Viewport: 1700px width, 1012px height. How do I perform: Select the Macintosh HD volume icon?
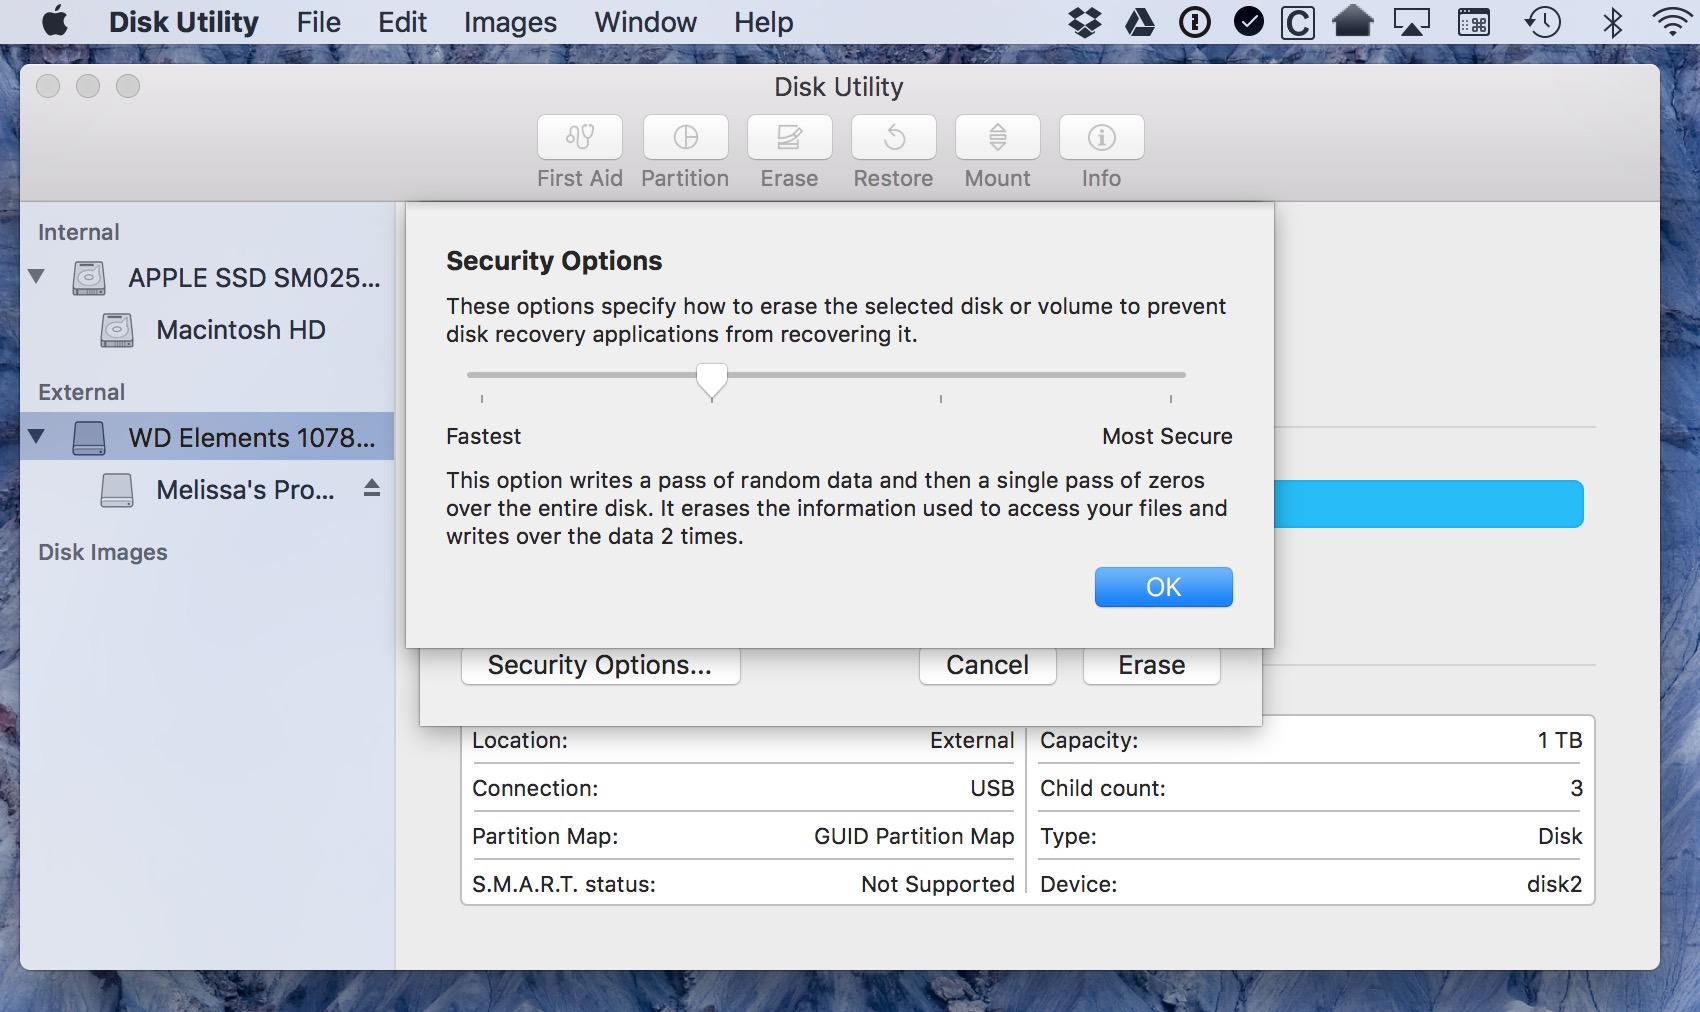[117, 330]
